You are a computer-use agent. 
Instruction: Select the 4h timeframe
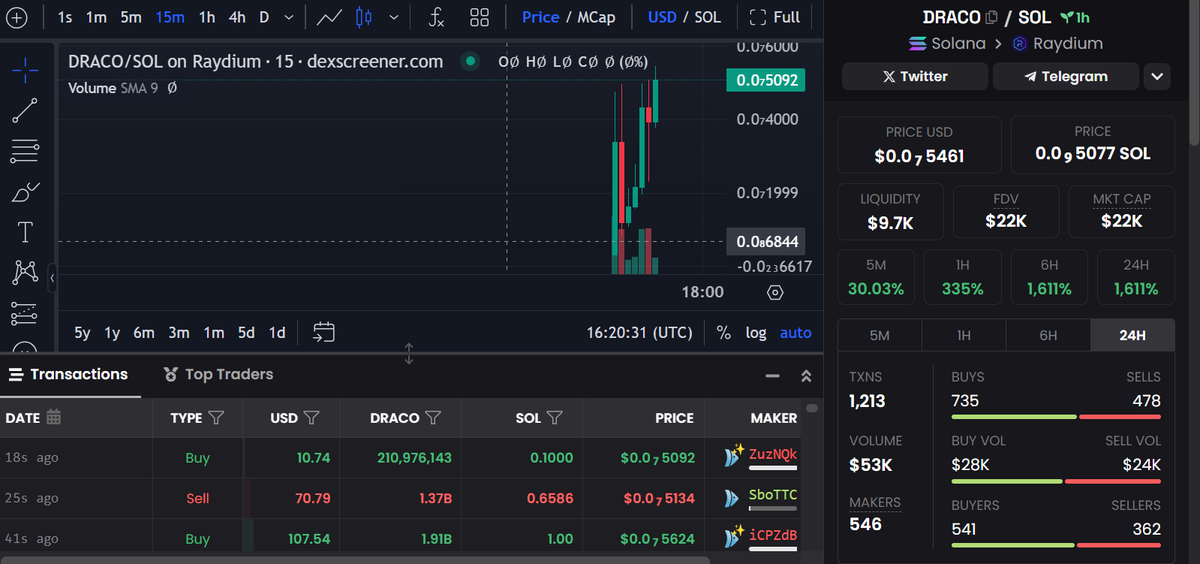tap(237, 17)
